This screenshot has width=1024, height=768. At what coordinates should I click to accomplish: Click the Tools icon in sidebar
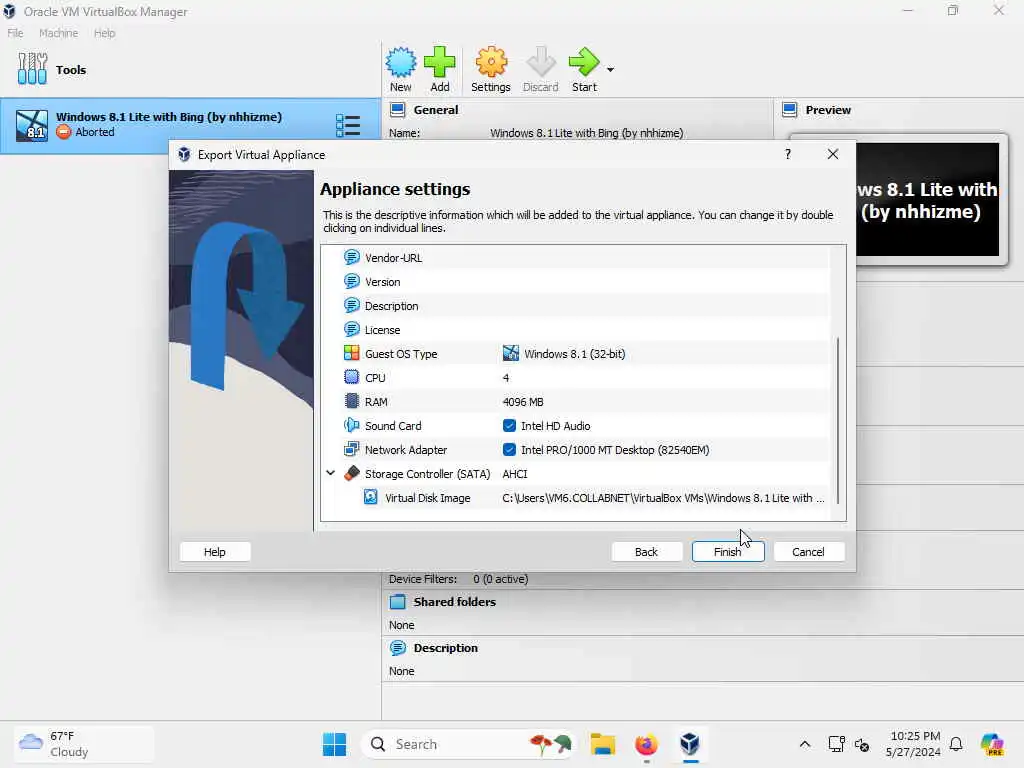[32, 69]
